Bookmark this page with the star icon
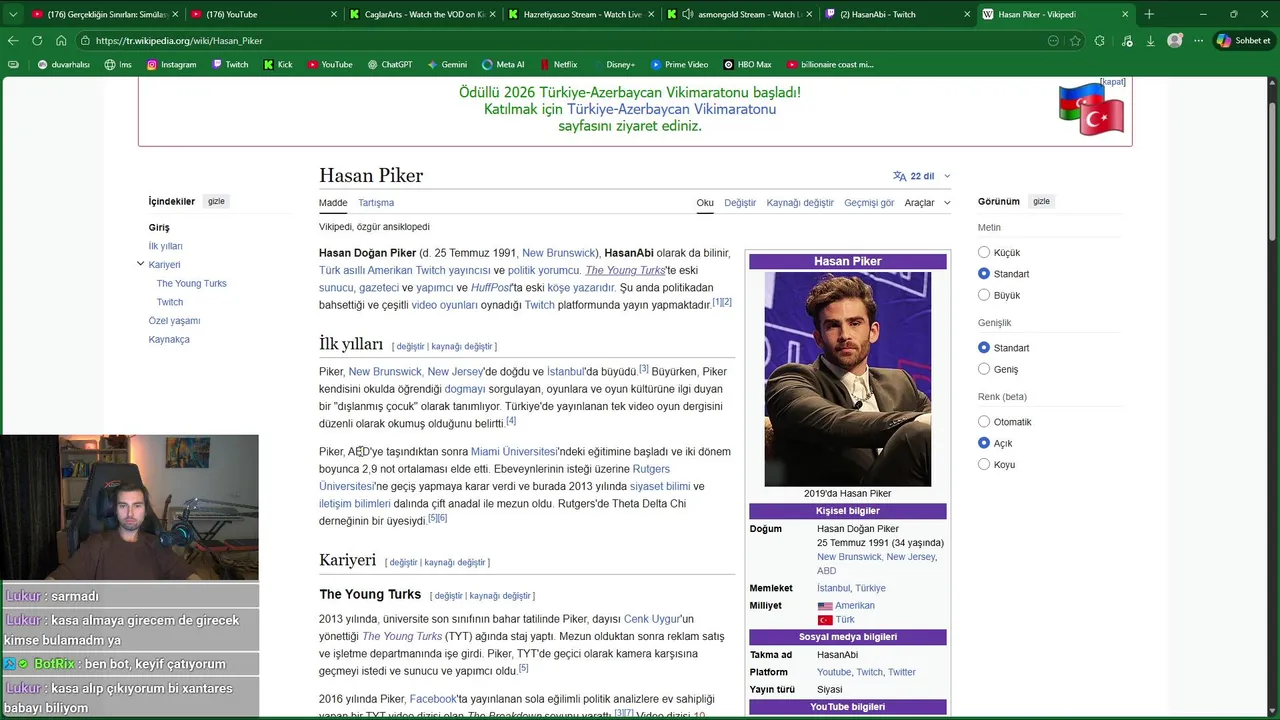 pyautogui.click(x=1075, y=41)
